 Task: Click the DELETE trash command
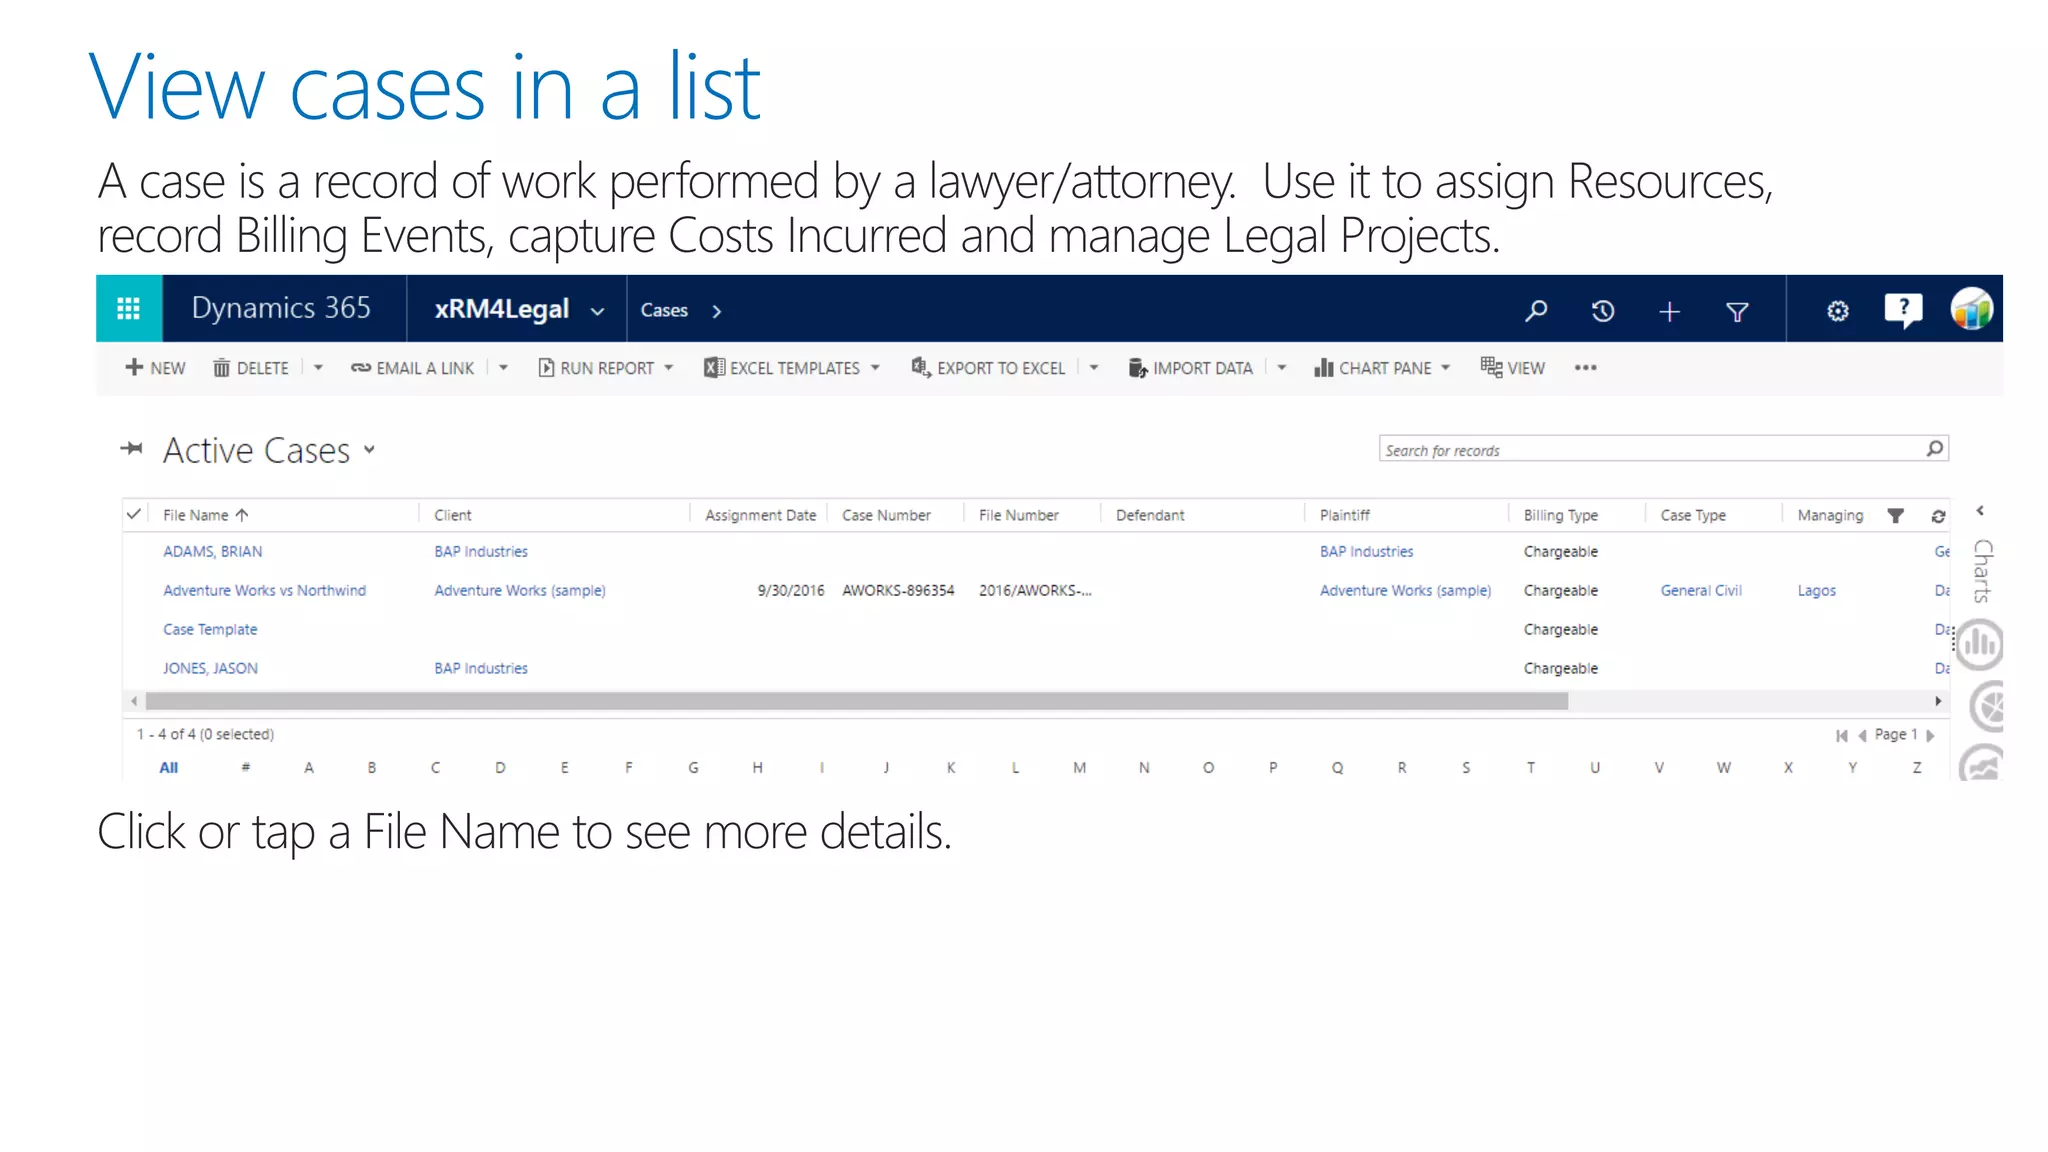pyautogui.click(x=251, y=368)
